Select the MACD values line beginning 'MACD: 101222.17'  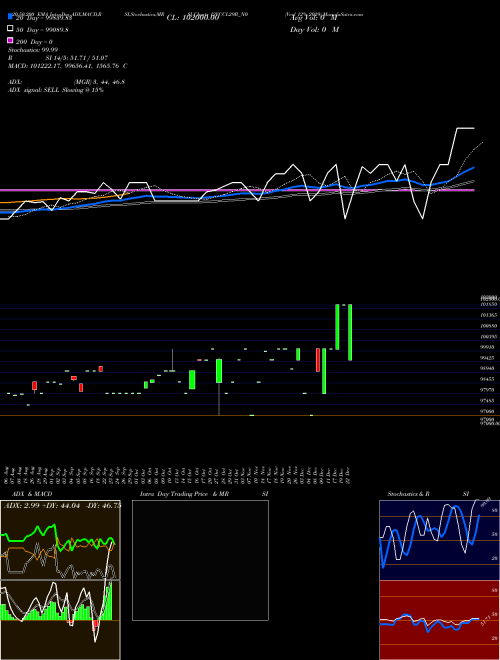(68, 66)
